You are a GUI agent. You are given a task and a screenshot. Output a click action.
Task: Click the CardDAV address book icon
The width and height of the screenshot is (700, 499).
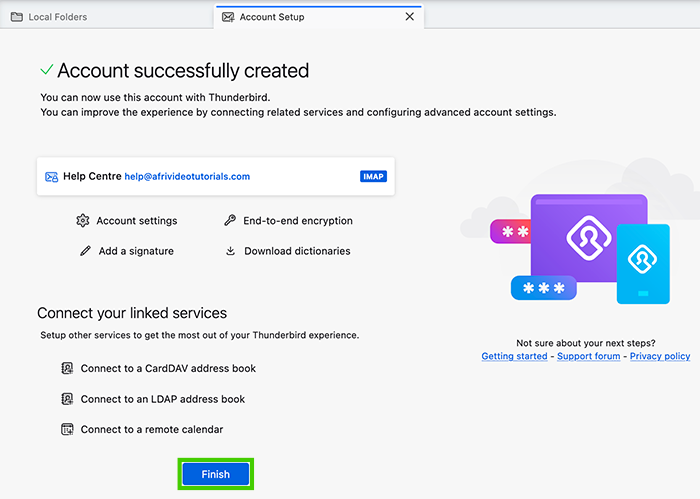(x=67, y=368)
